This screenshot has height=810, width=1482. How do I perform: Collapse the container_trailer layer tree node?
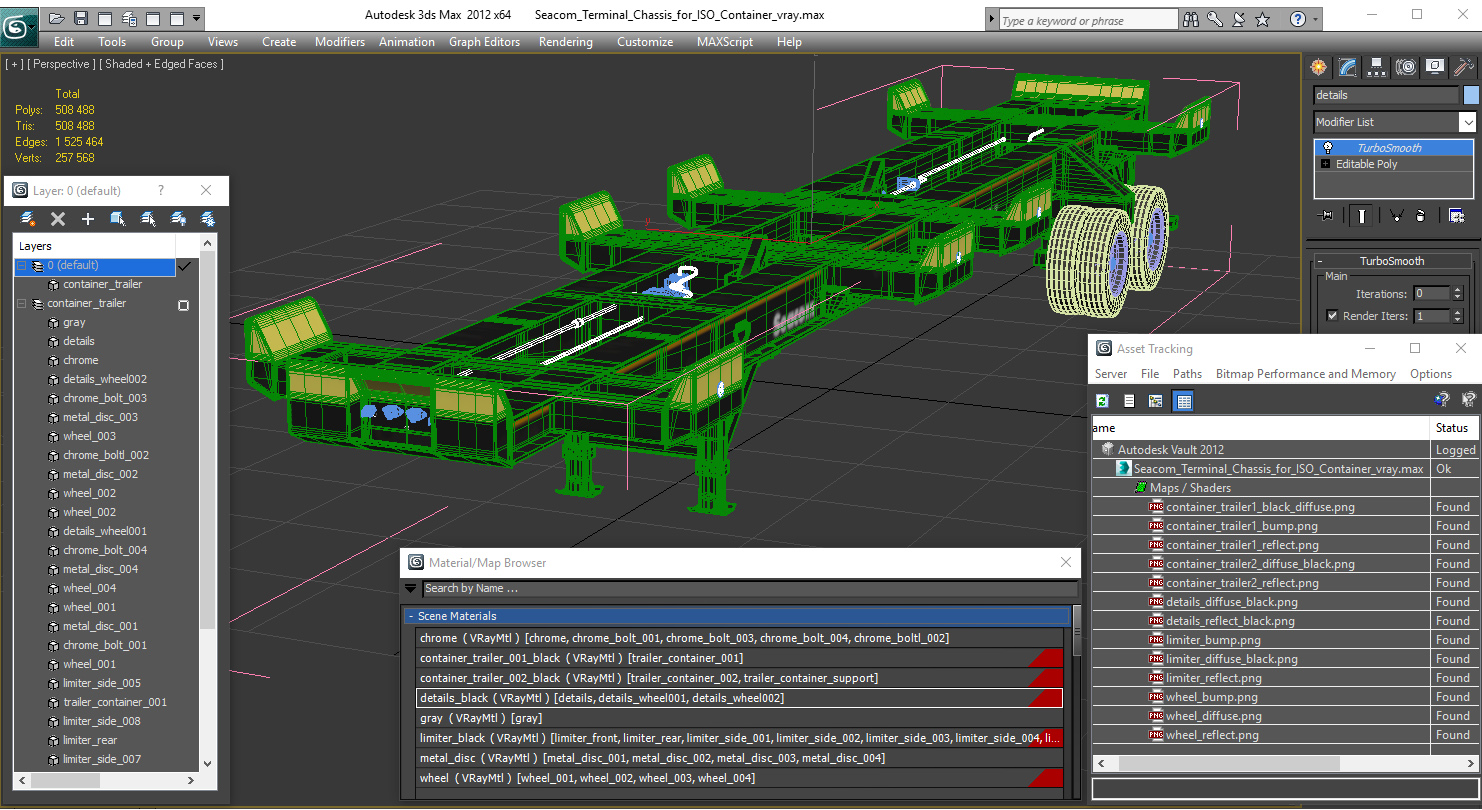21,304
